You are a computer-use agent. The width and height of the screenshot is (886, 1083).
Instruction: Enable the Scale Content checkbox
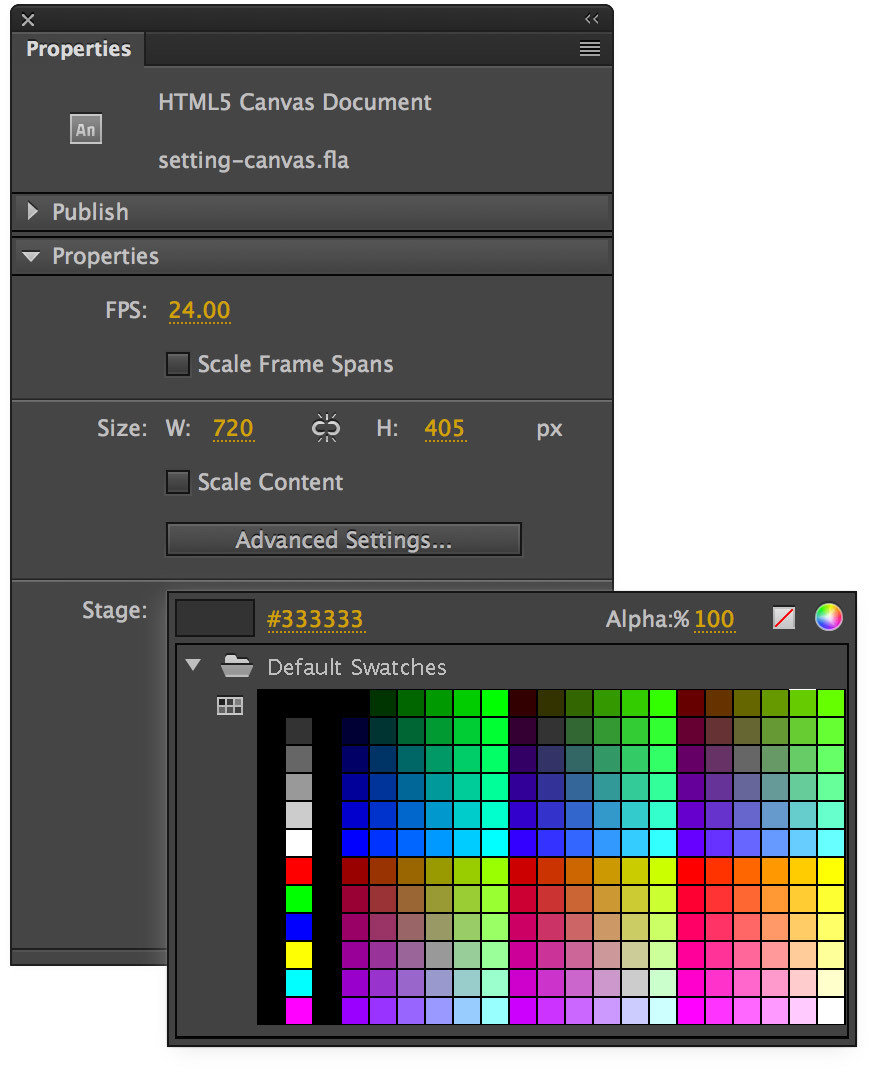point(178,482)
